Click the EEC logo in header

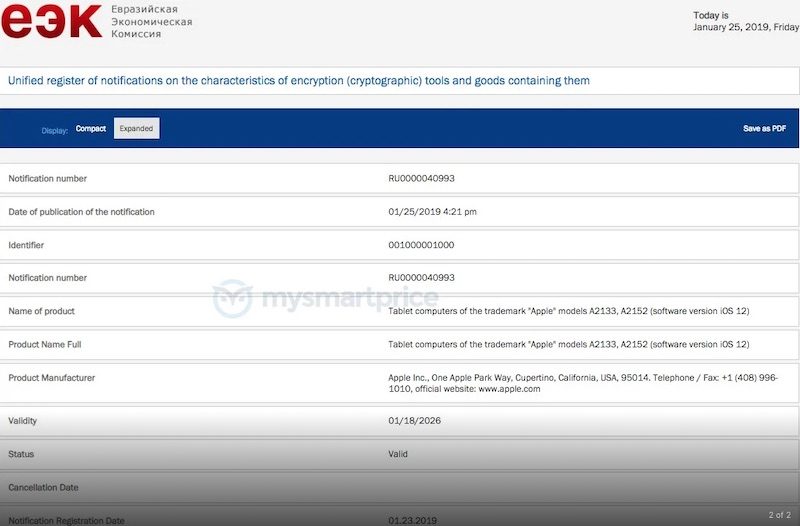[52, 21]
